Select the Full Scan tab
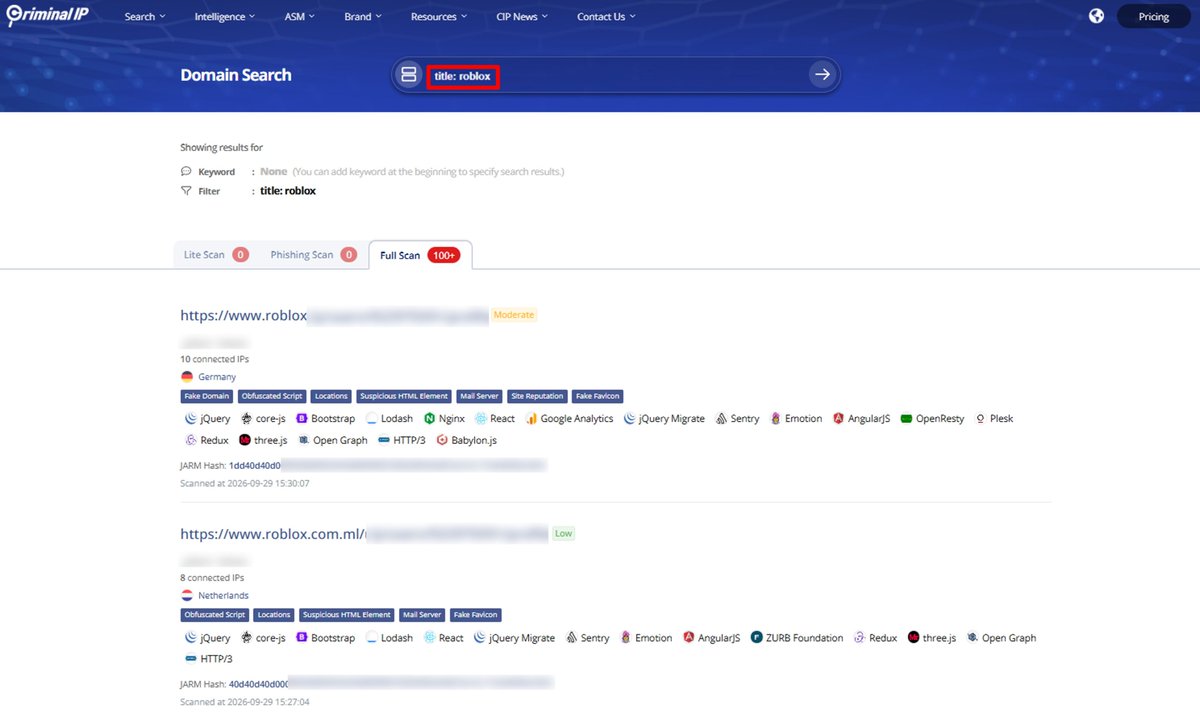 pyautogui.click(x=420, y=255)
